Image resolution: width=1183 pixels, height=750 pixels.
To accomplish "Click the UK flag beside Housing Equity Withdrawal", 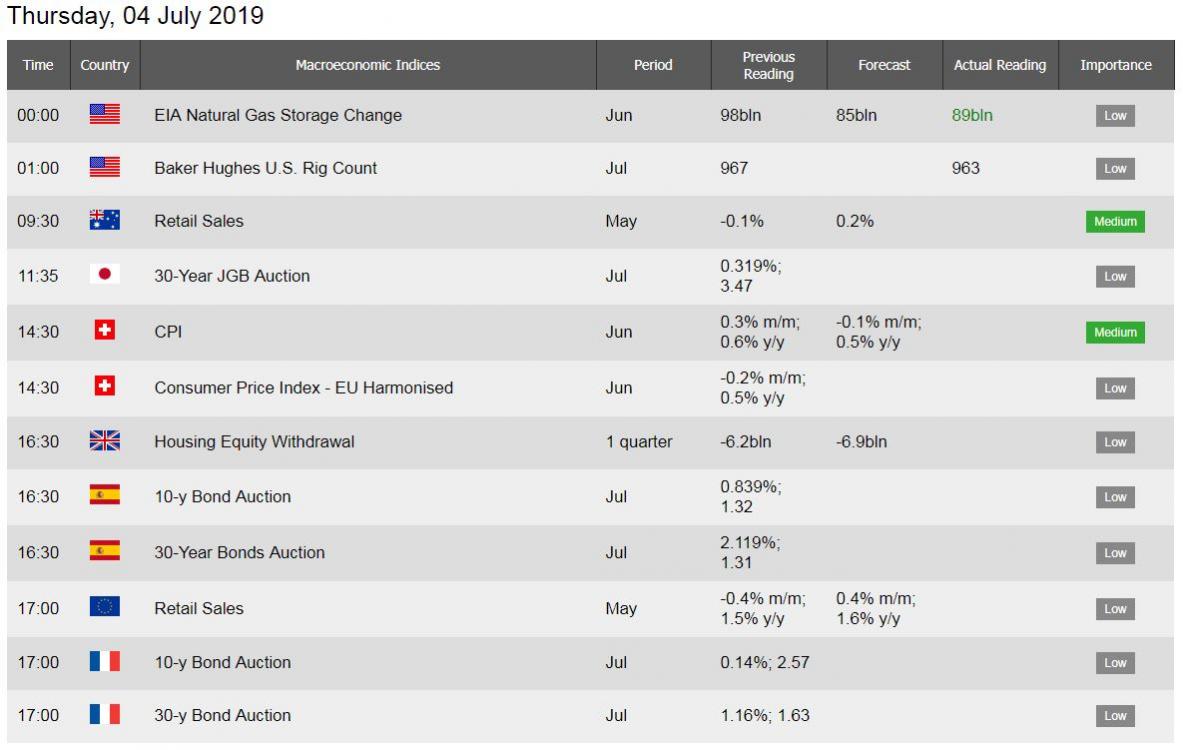I will (105, 441).
